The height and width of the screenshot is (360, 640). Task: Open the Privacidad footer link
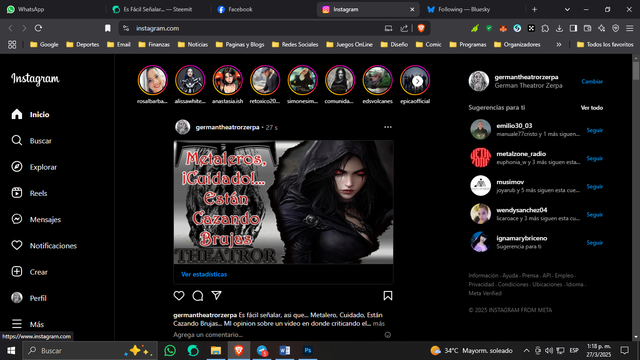coord(481,284)
